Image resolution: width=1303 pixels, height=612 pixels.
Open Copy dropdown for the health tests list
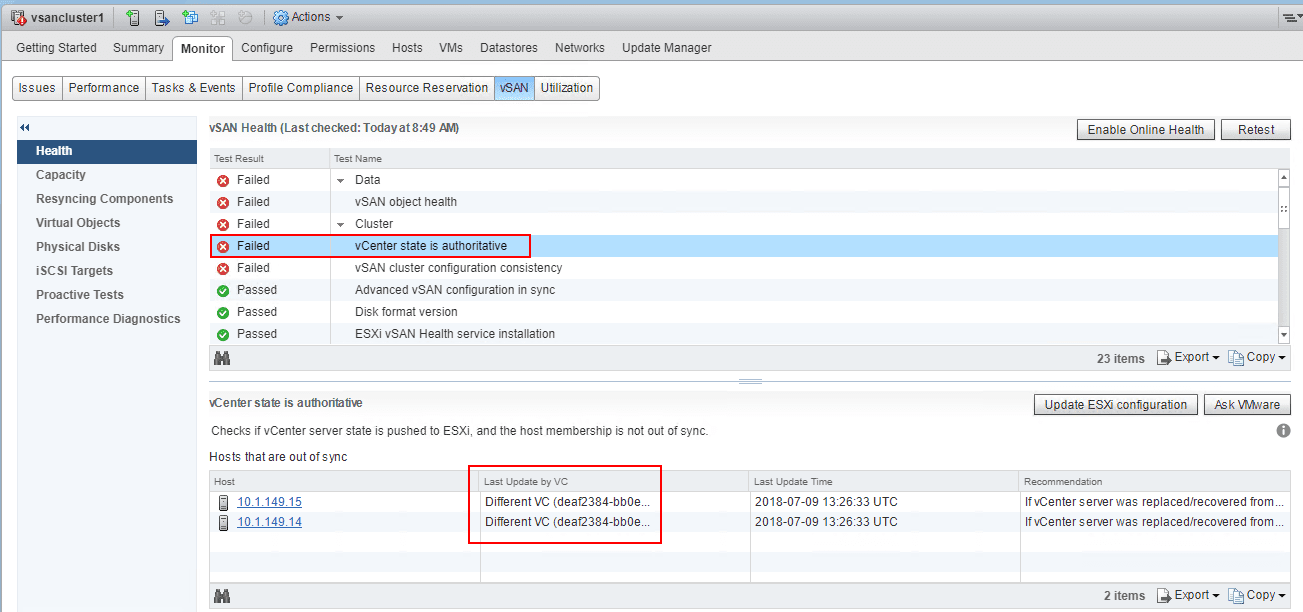click(x=1257, y=357)
